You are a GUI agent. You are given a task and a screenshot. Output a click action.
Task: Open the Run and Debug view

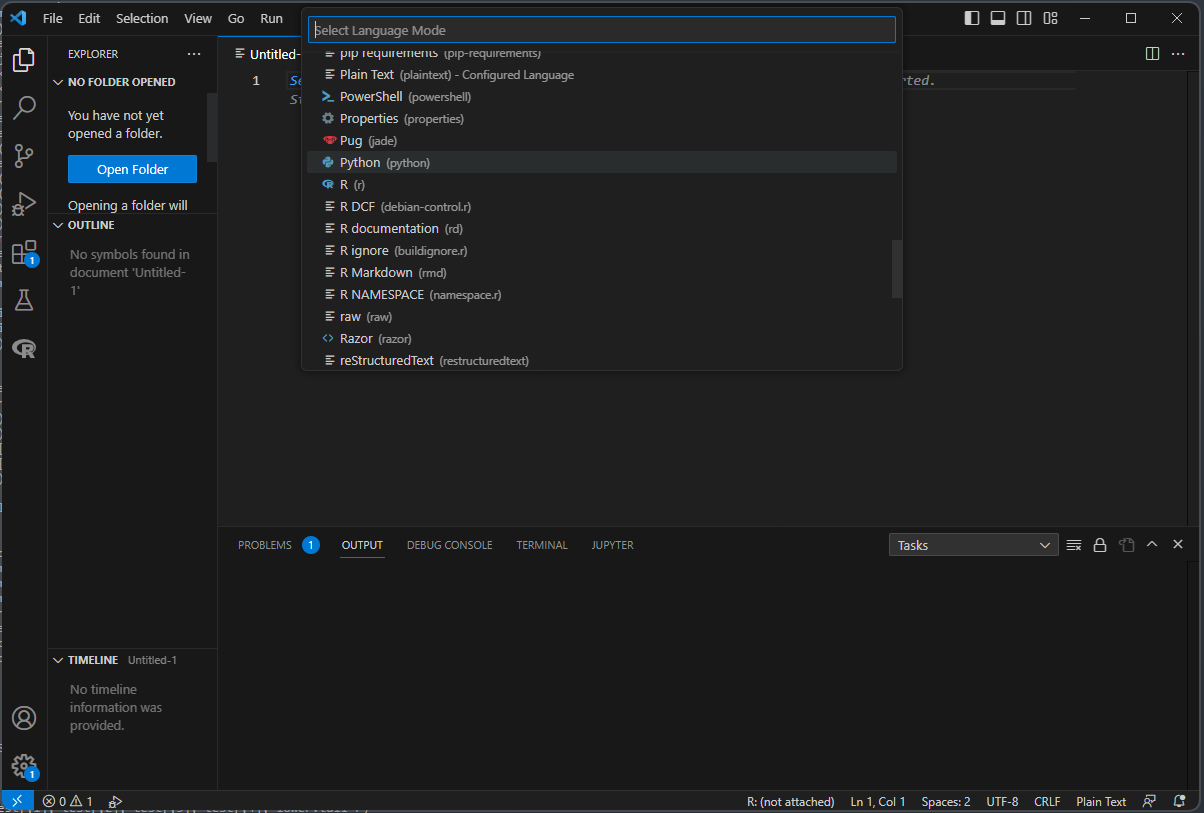[23, 204]
